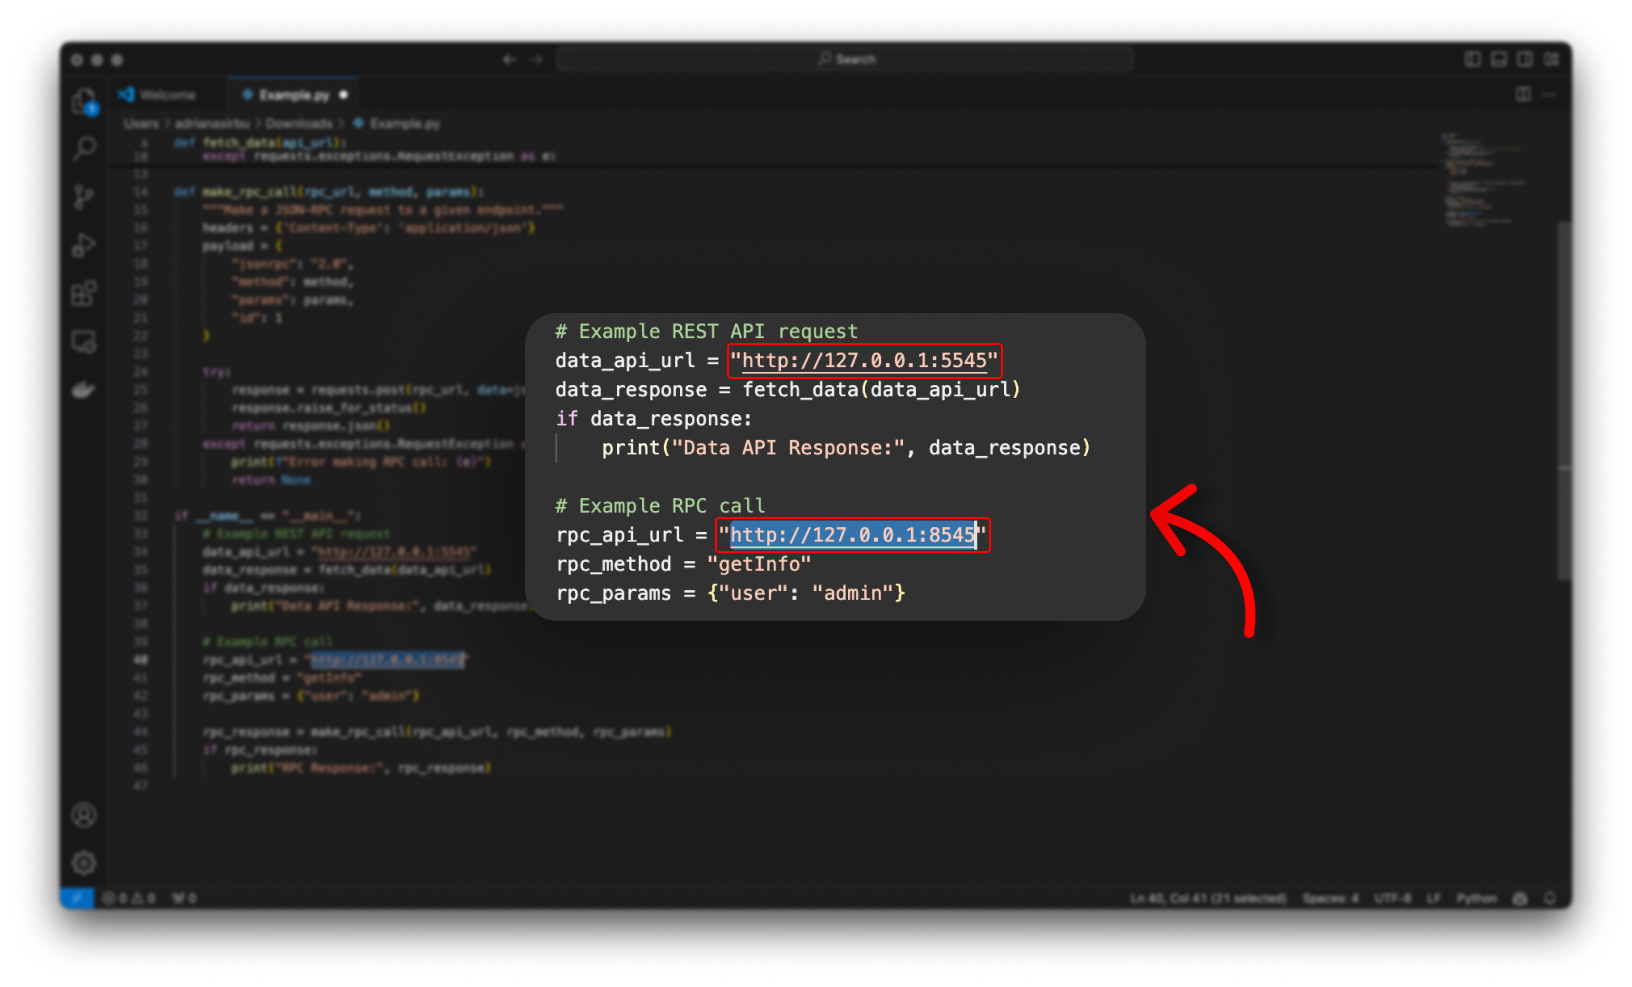1632x987 pixels.
Task: Split the editor to the right
Action: (1523, 94)
